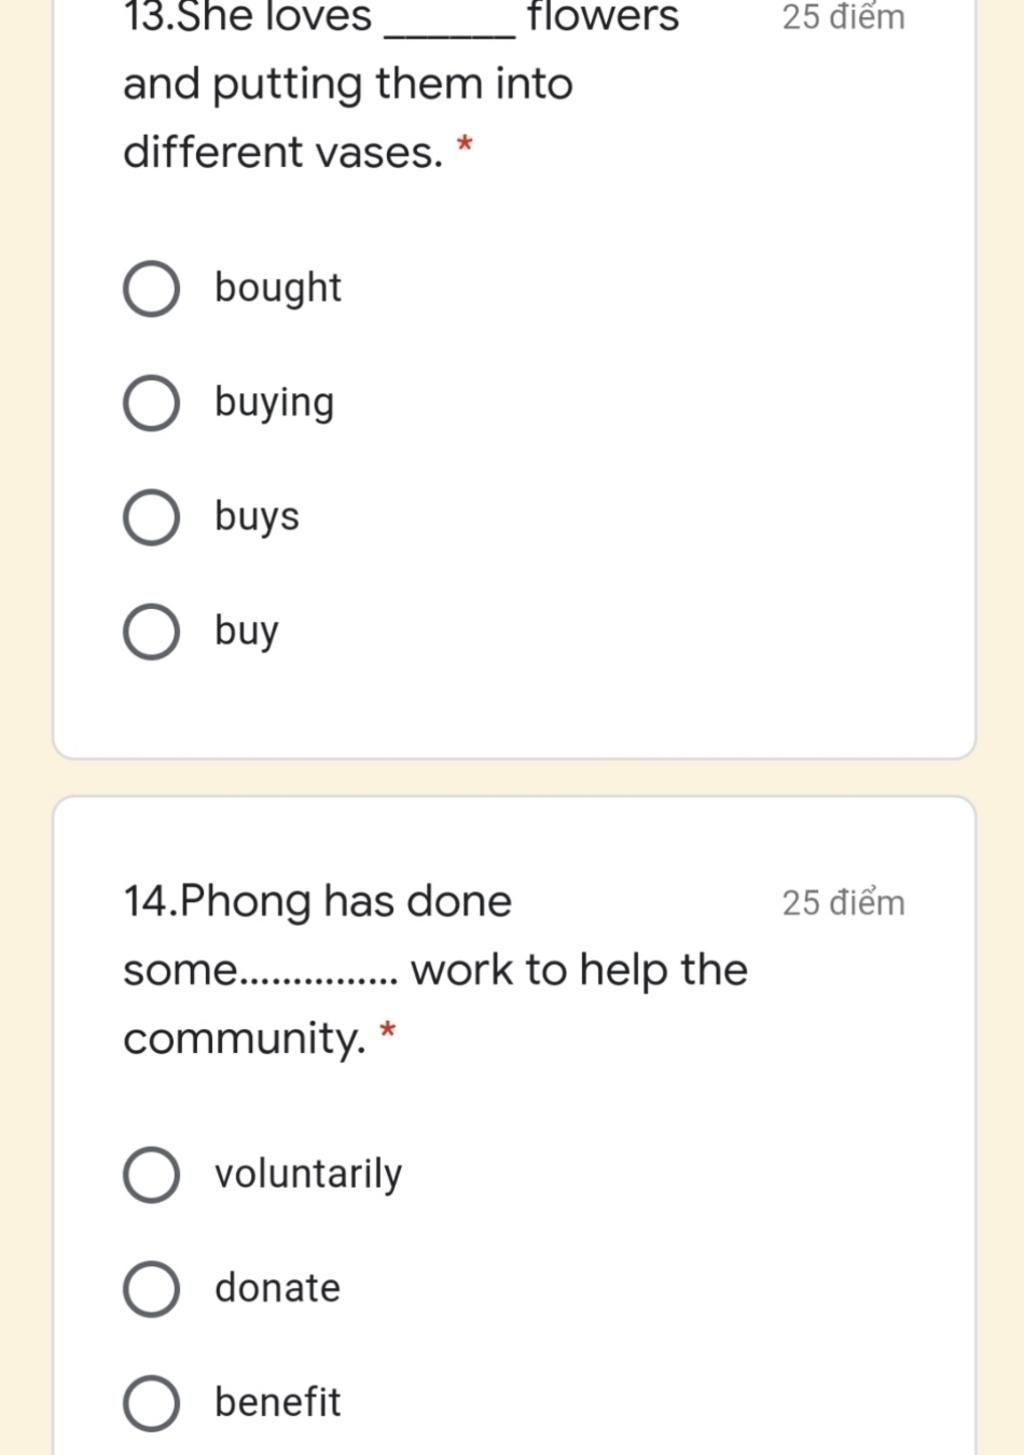Choose the "buying" radio circle

(152, 404)
